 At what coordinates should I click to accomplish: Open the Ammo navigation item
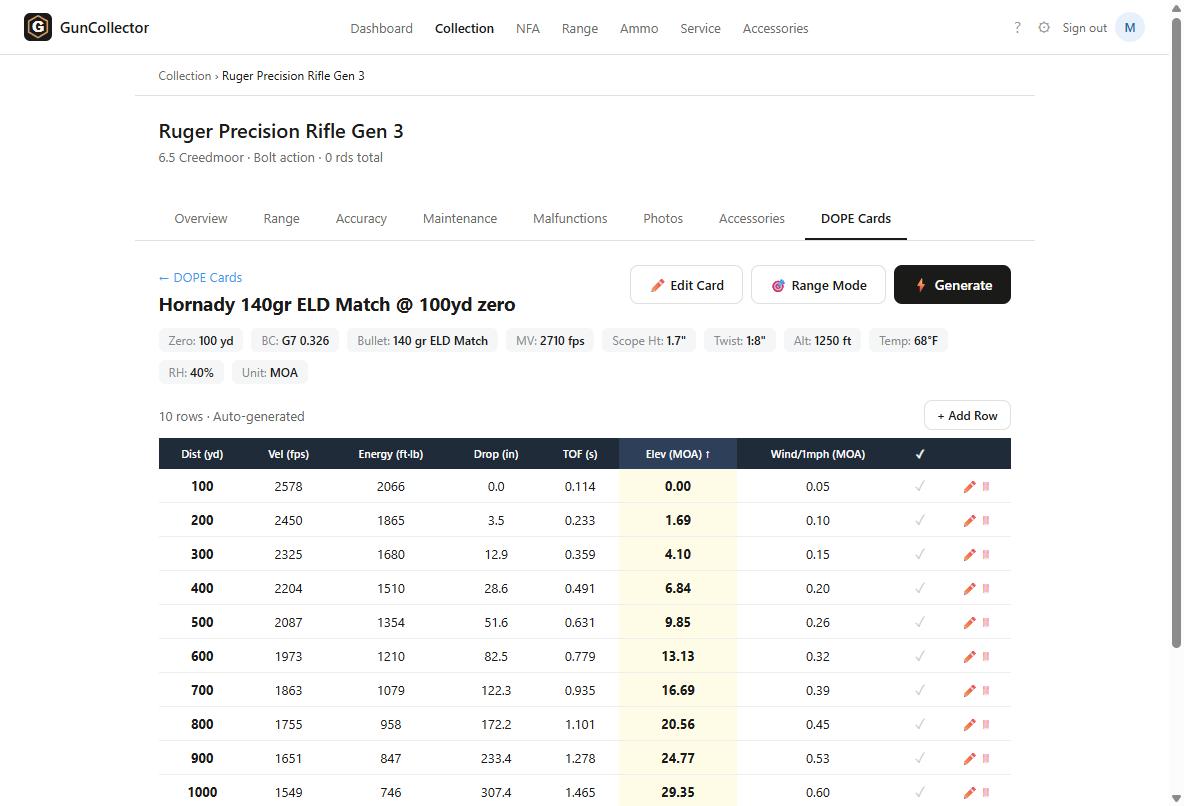[x=639, y=28]
